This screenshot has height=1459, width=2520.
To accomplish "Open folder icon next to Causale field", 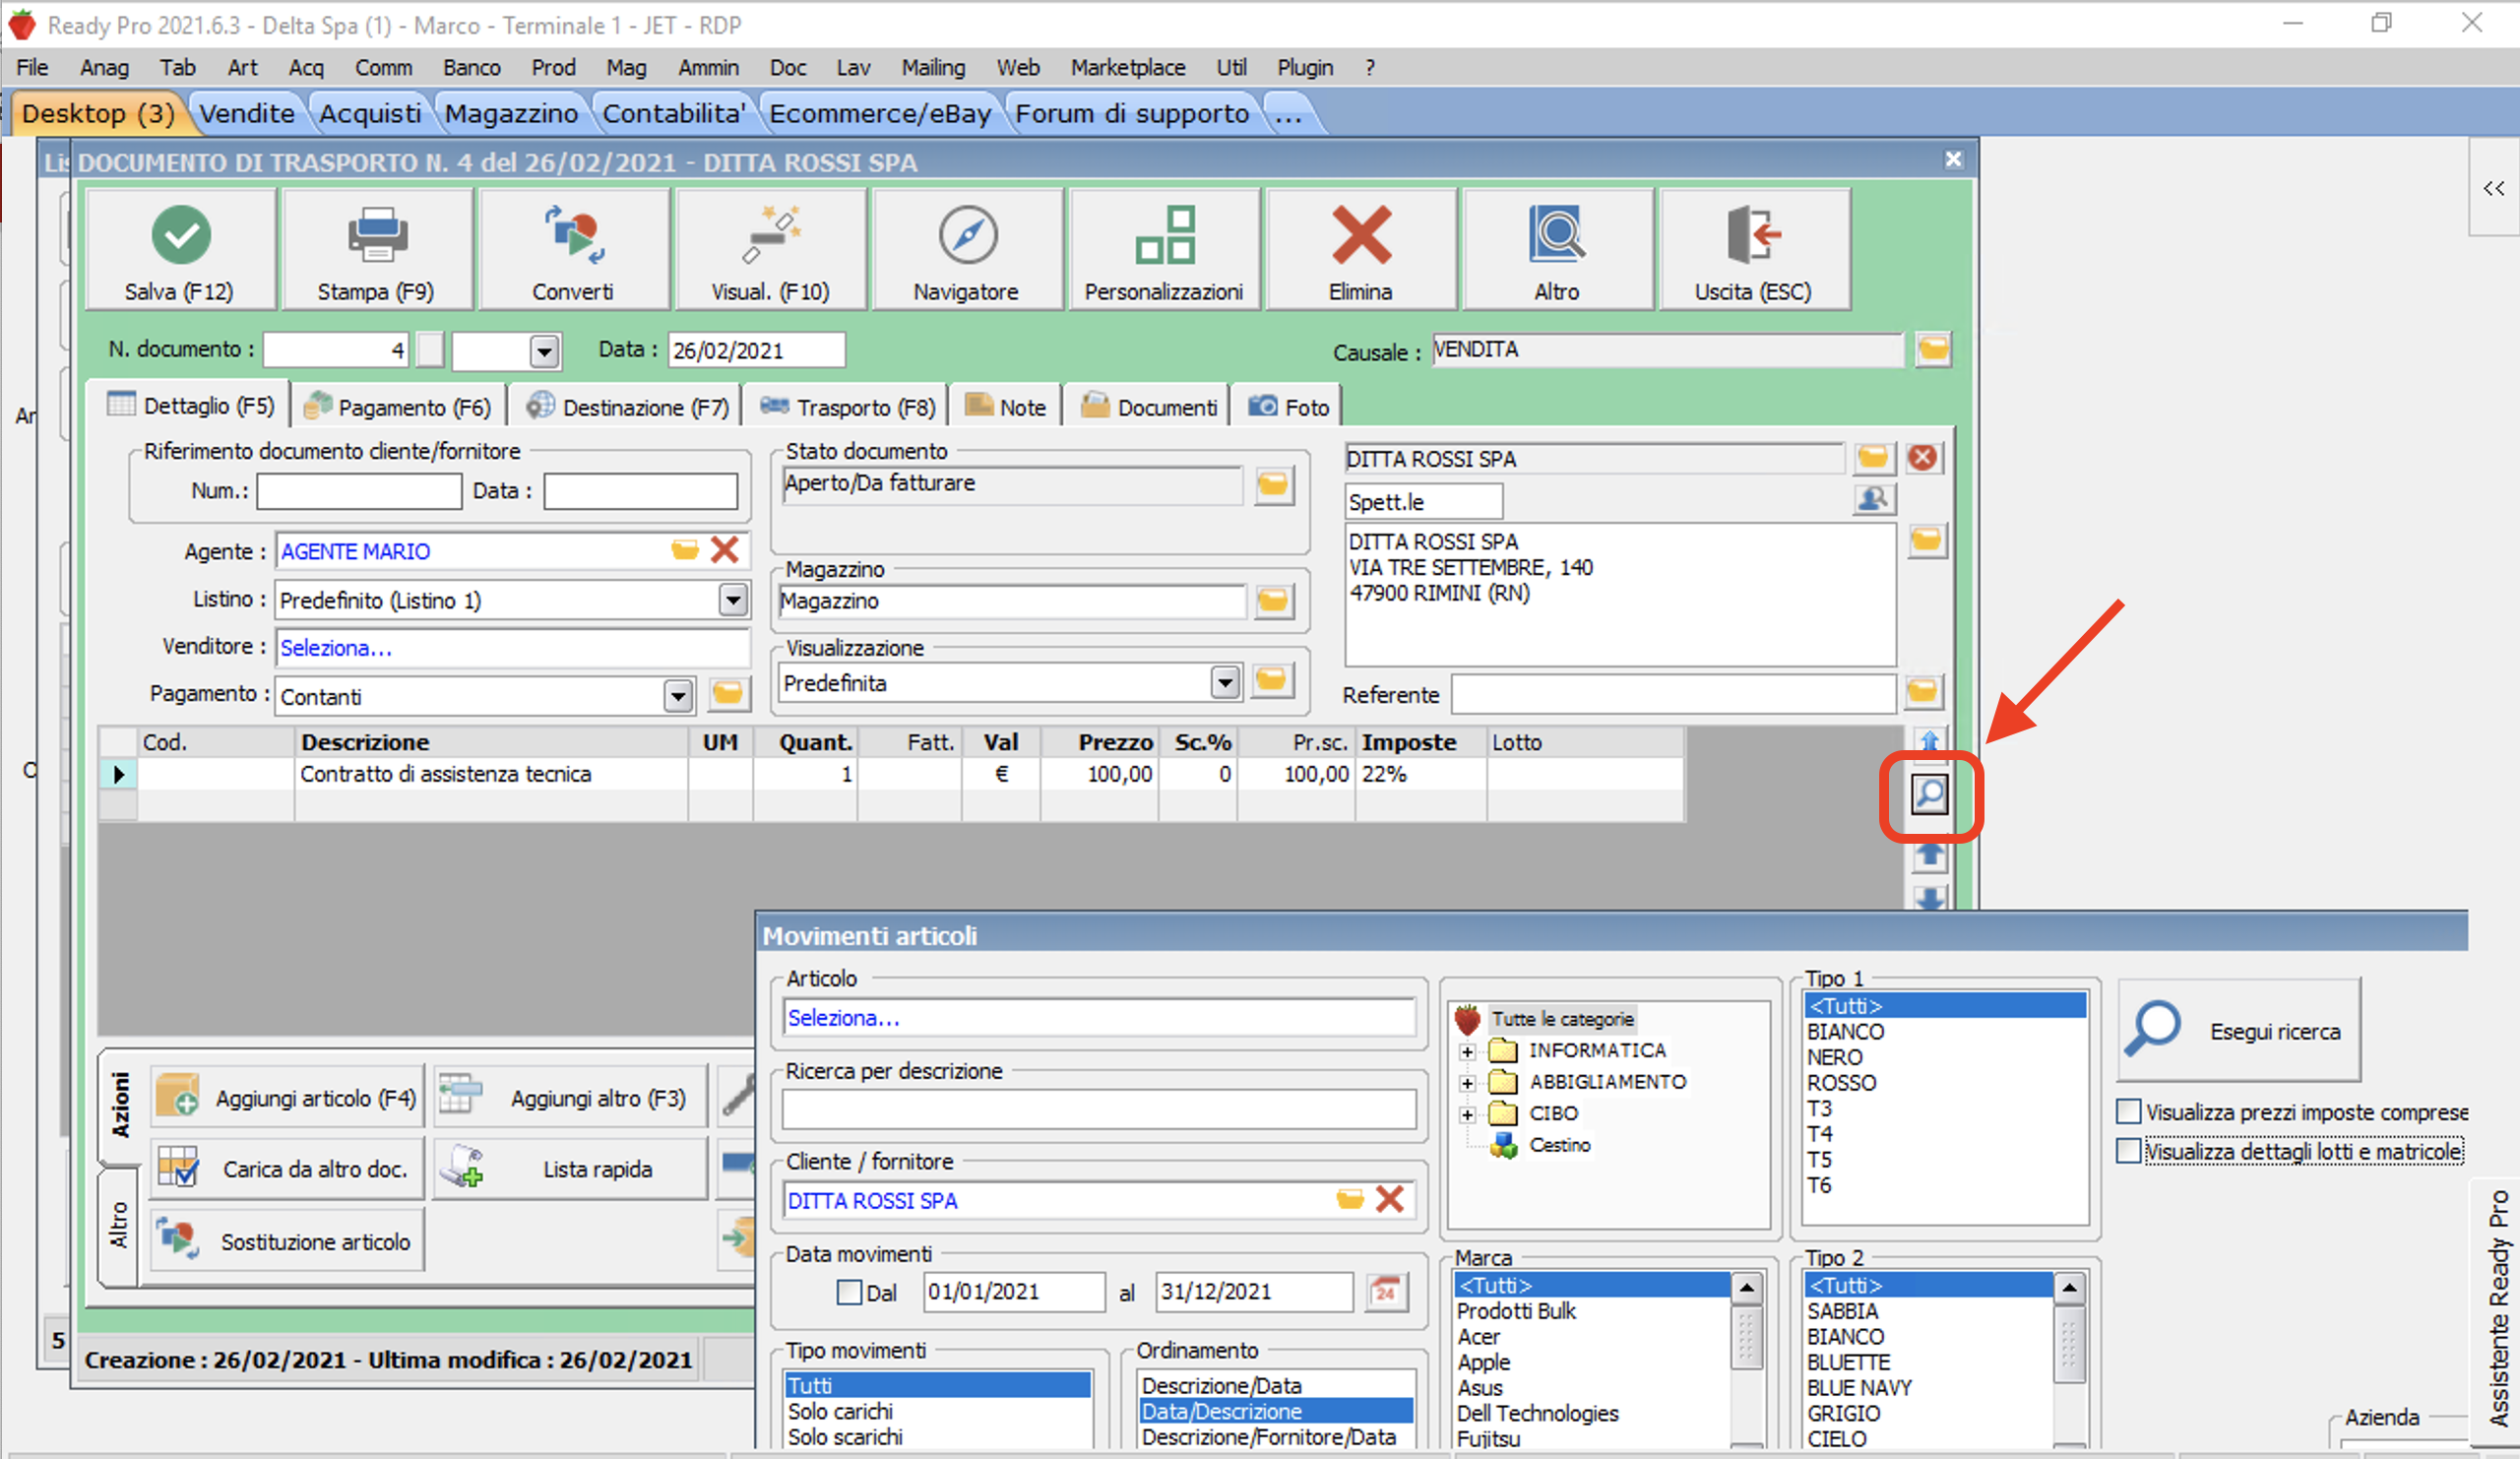I will coord(1933,350).
